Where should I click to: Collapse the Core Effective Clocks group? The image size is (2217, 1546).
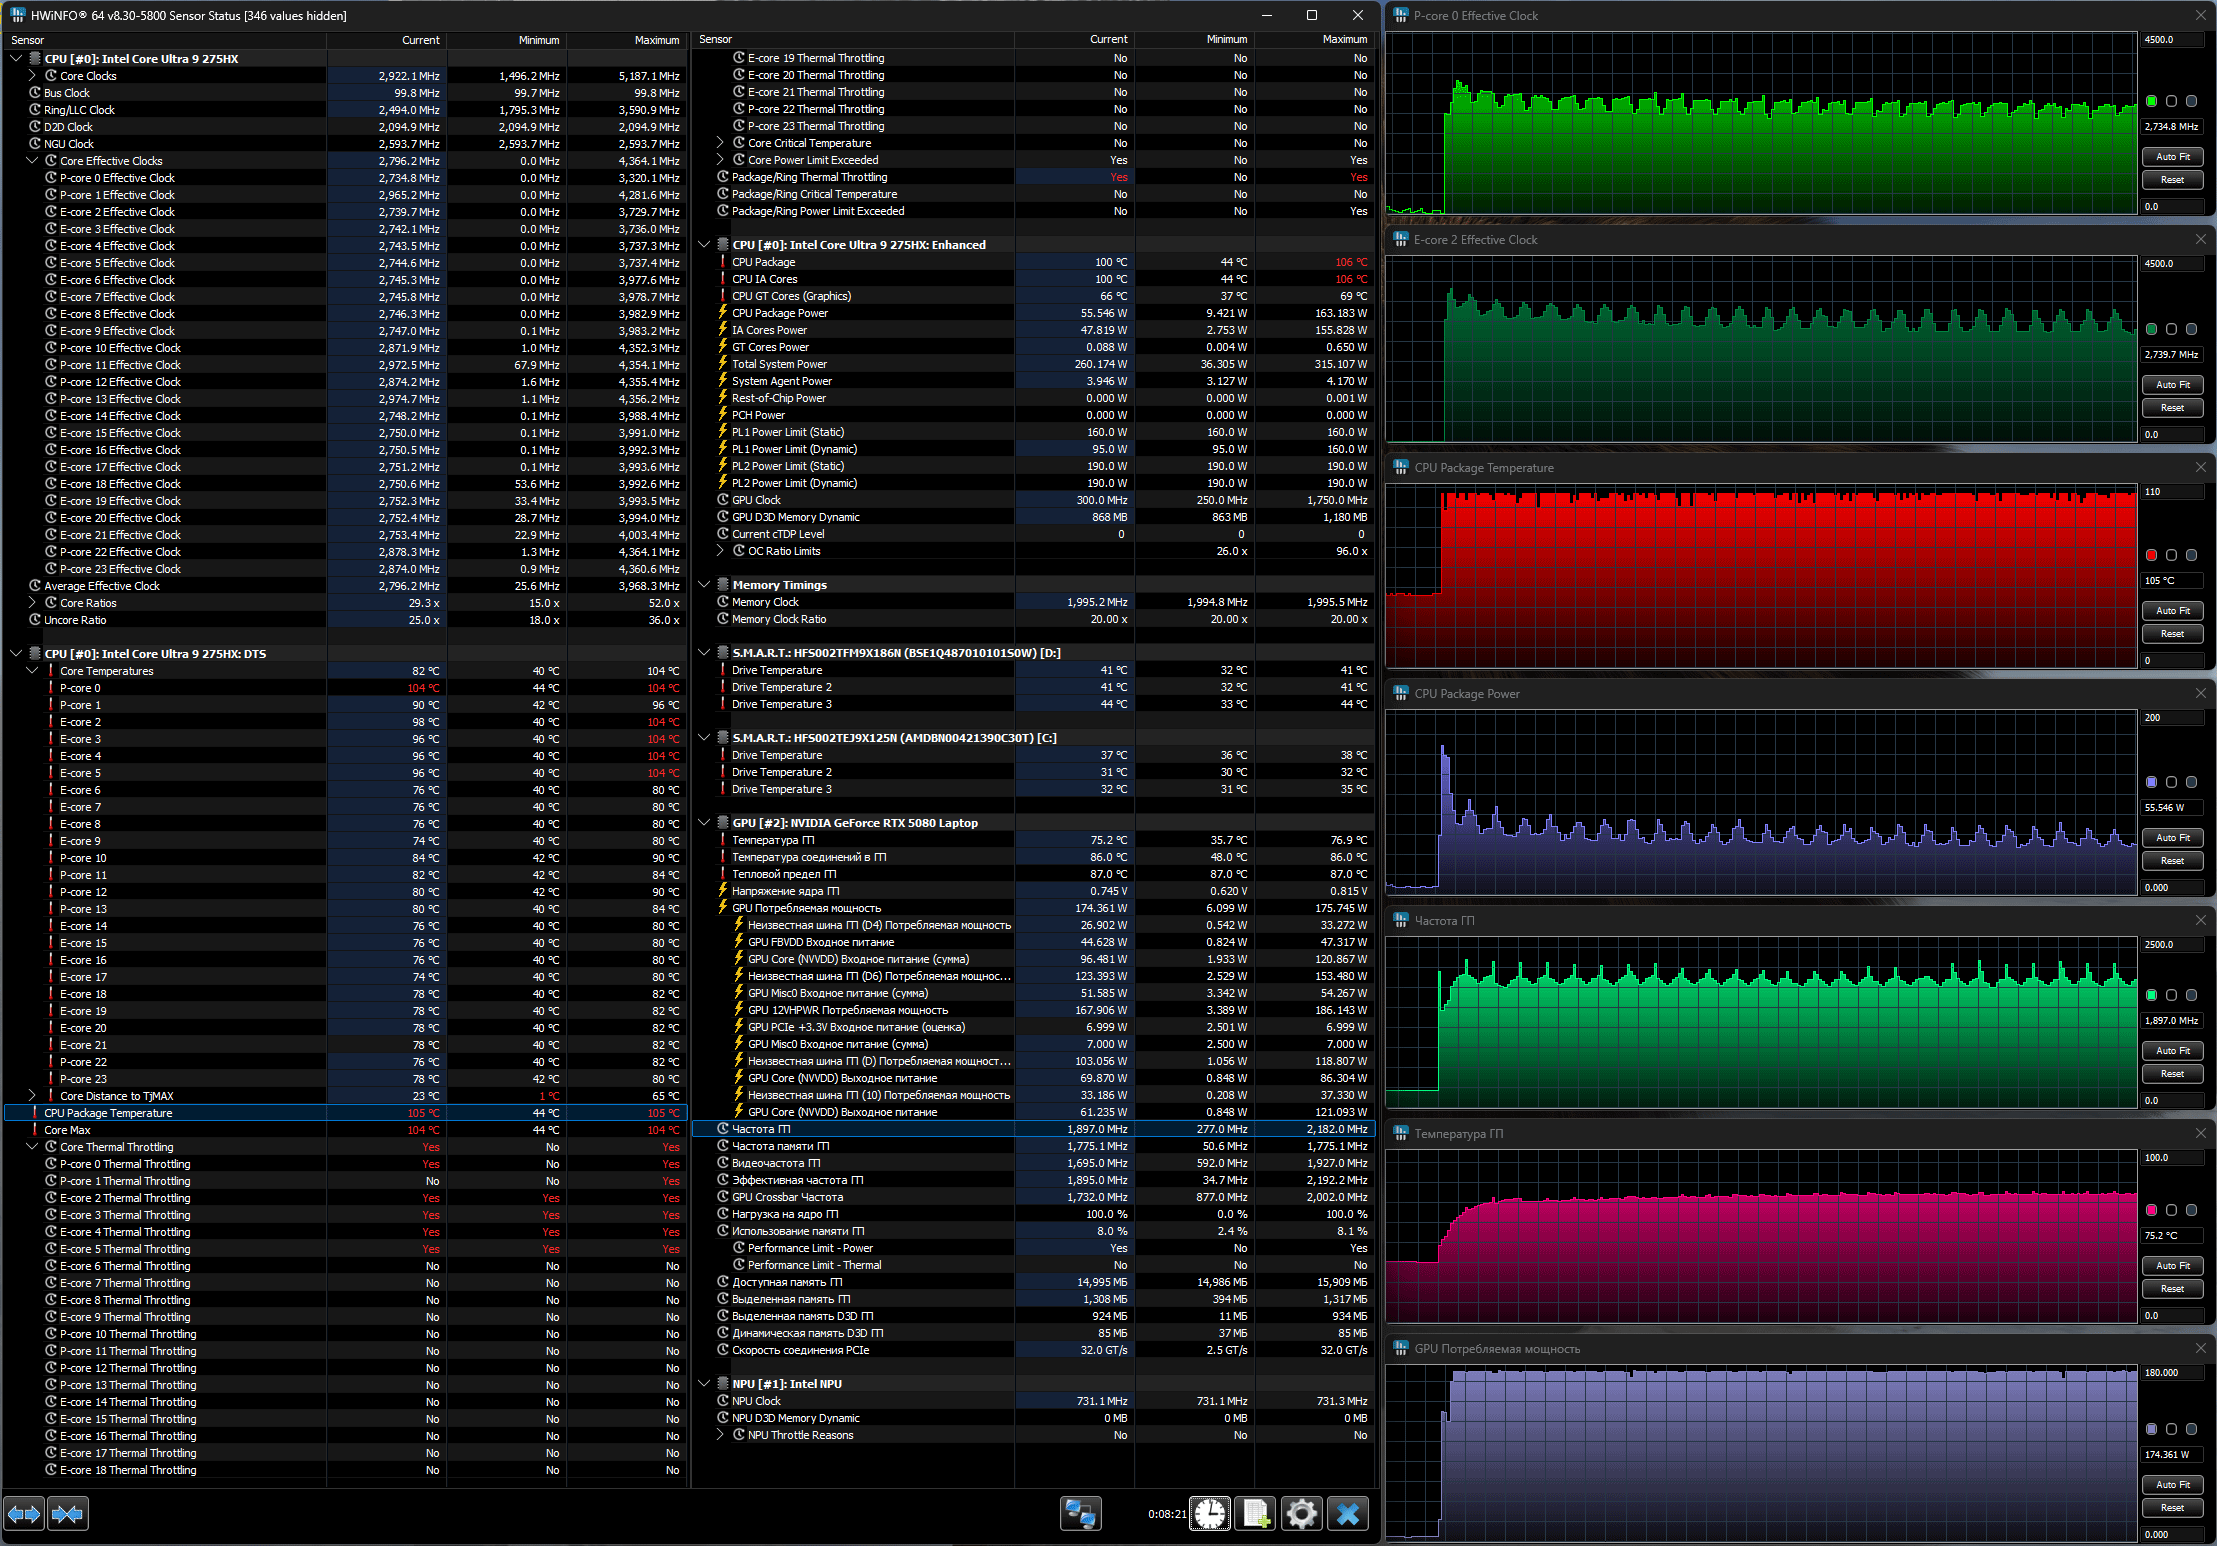32,160
